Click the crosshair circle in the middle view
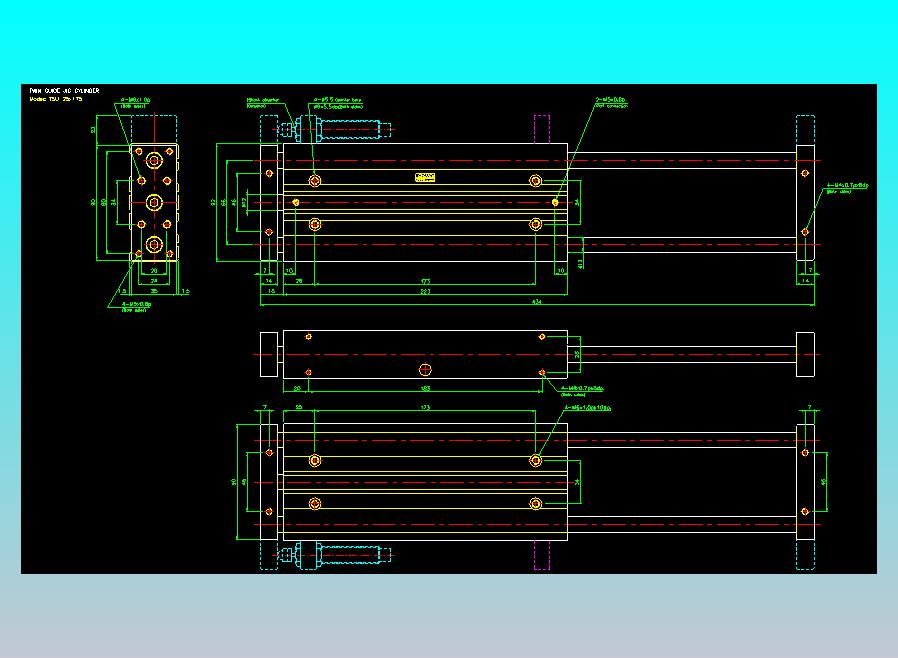Screen dimensions: 898x658 coord(425,370)
